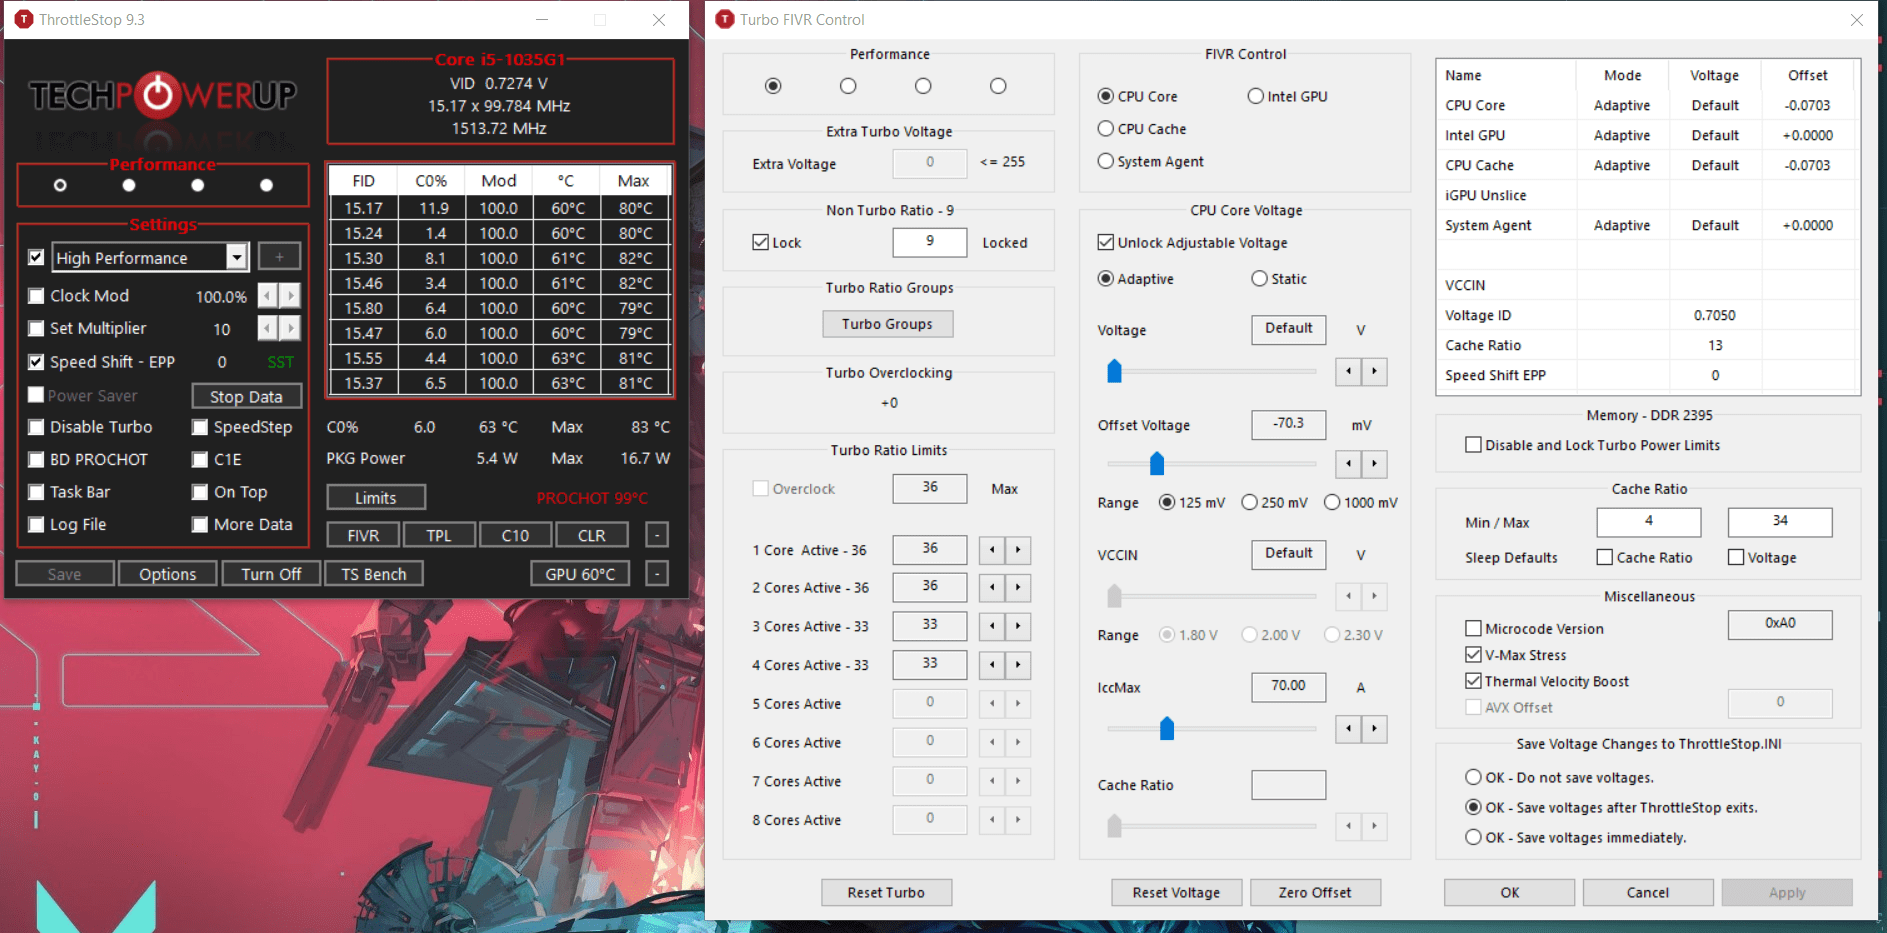Image resolution: width=1887 pixels, height=933 pixels.
Task: Click Reset Turbo
Action: pos(886,892)
